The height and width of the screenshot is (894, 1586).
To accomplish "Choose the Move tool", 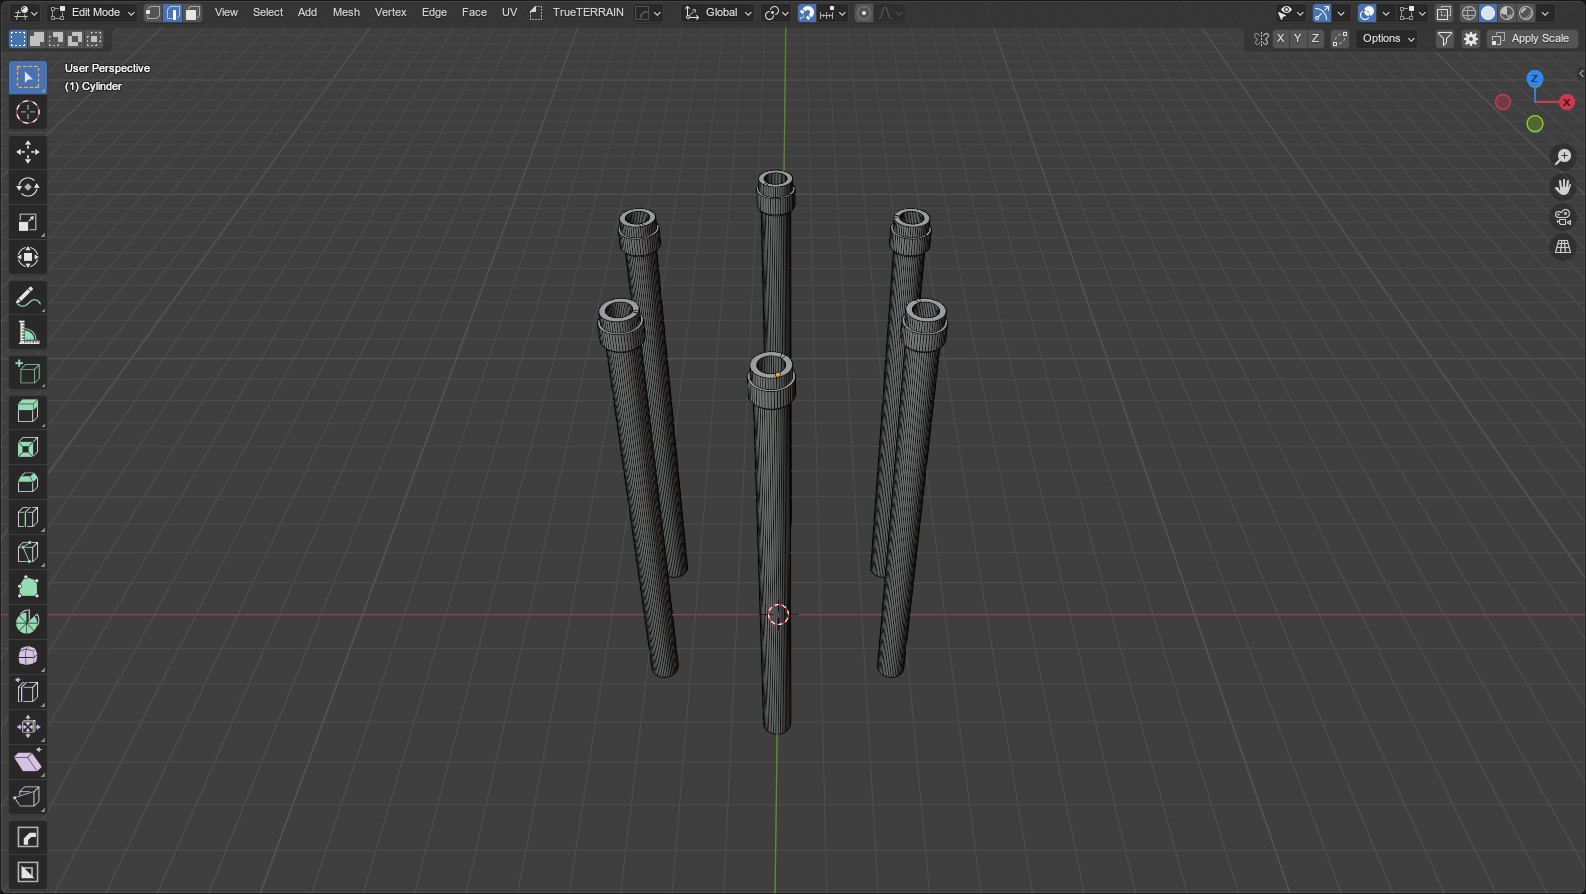I will [x=28, y=152].
